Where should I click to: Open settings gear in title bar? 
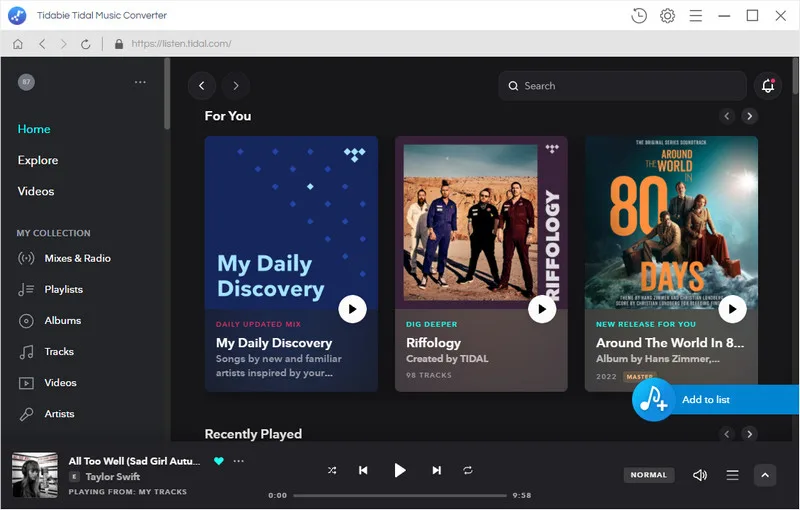click(x=667, y=16)
